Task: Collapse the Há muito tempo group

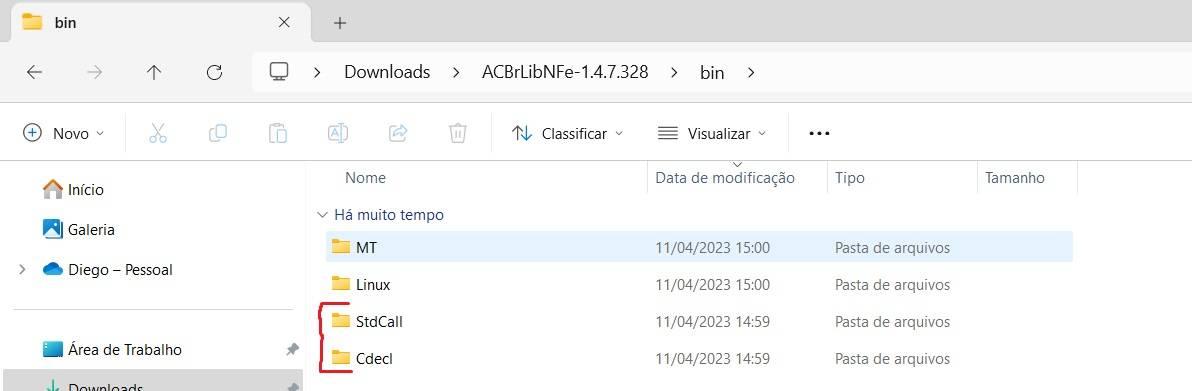Action: (x=322, y=215)
